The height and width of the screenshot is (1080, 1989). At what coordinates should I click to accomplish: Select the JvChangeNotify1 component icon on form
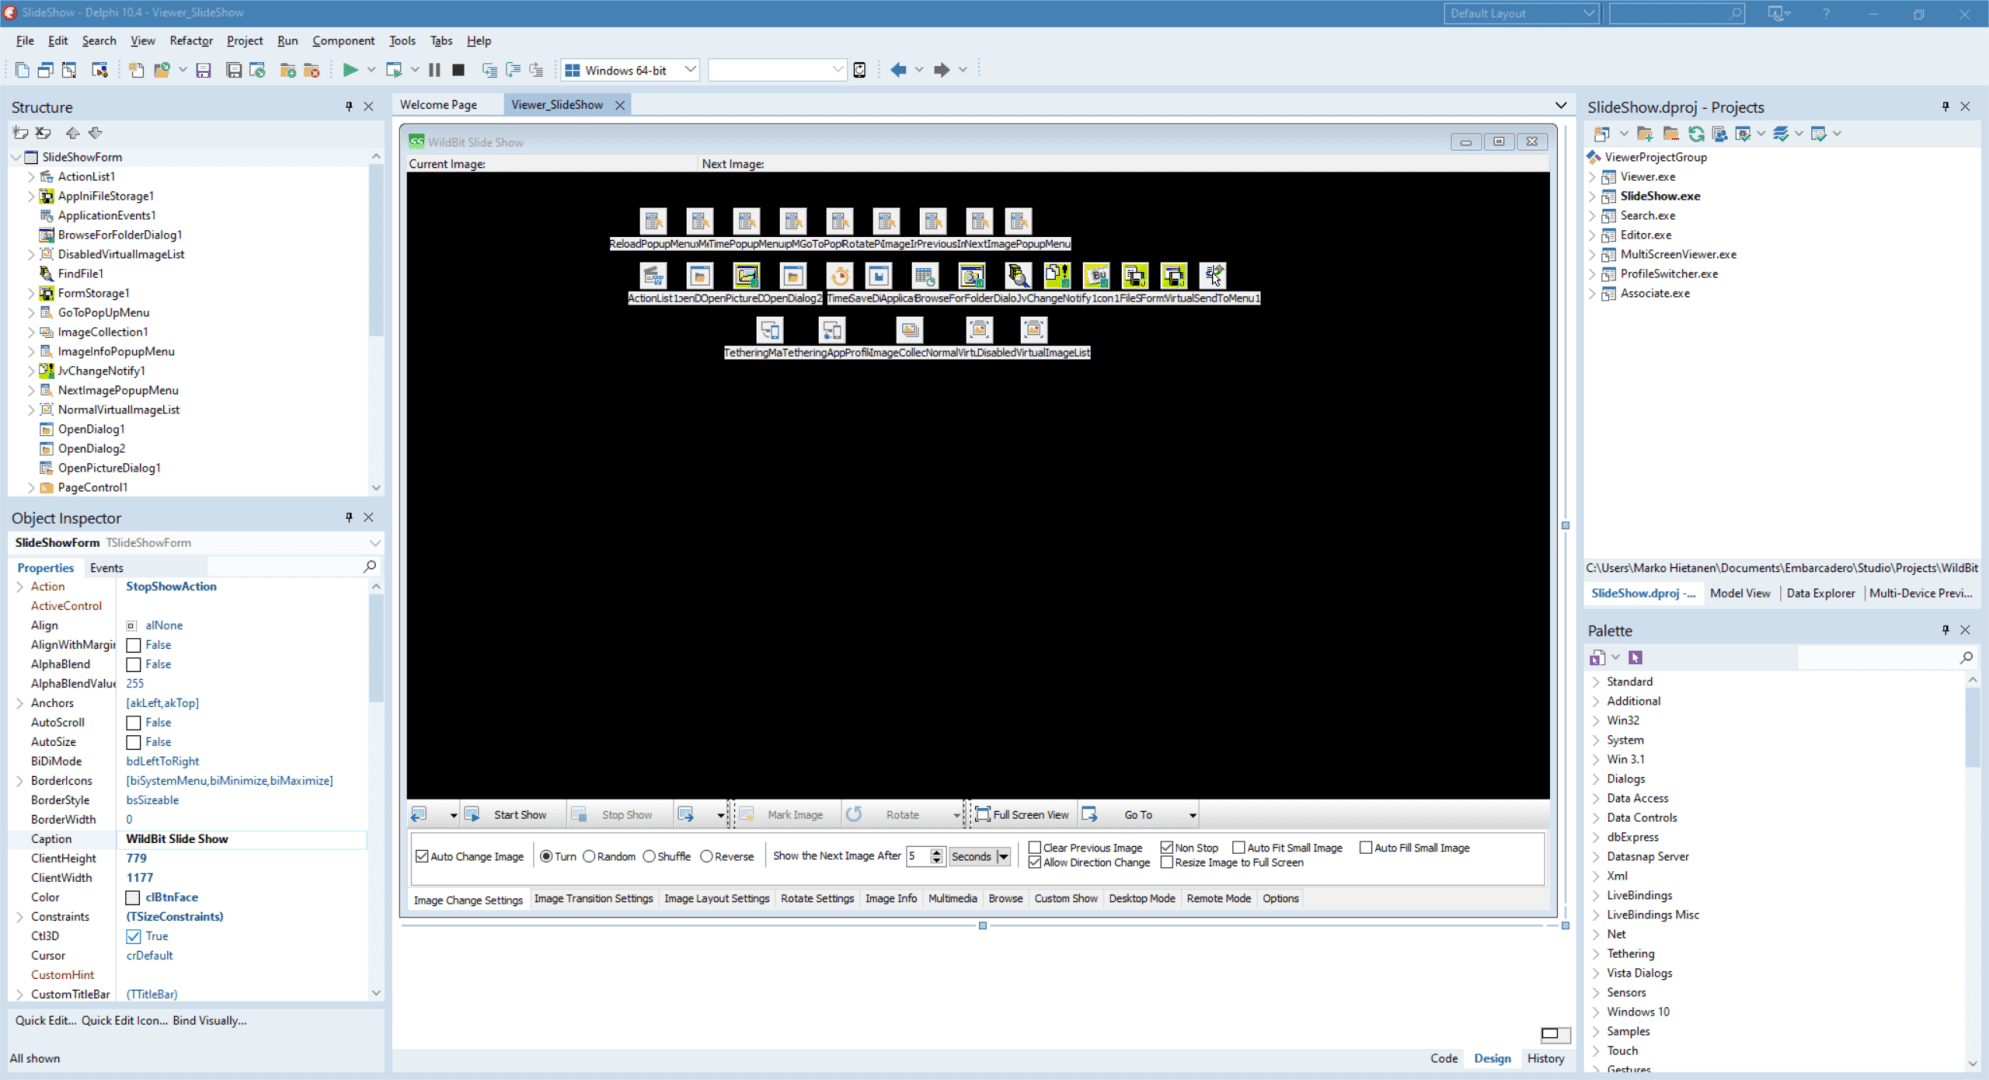1057,275
